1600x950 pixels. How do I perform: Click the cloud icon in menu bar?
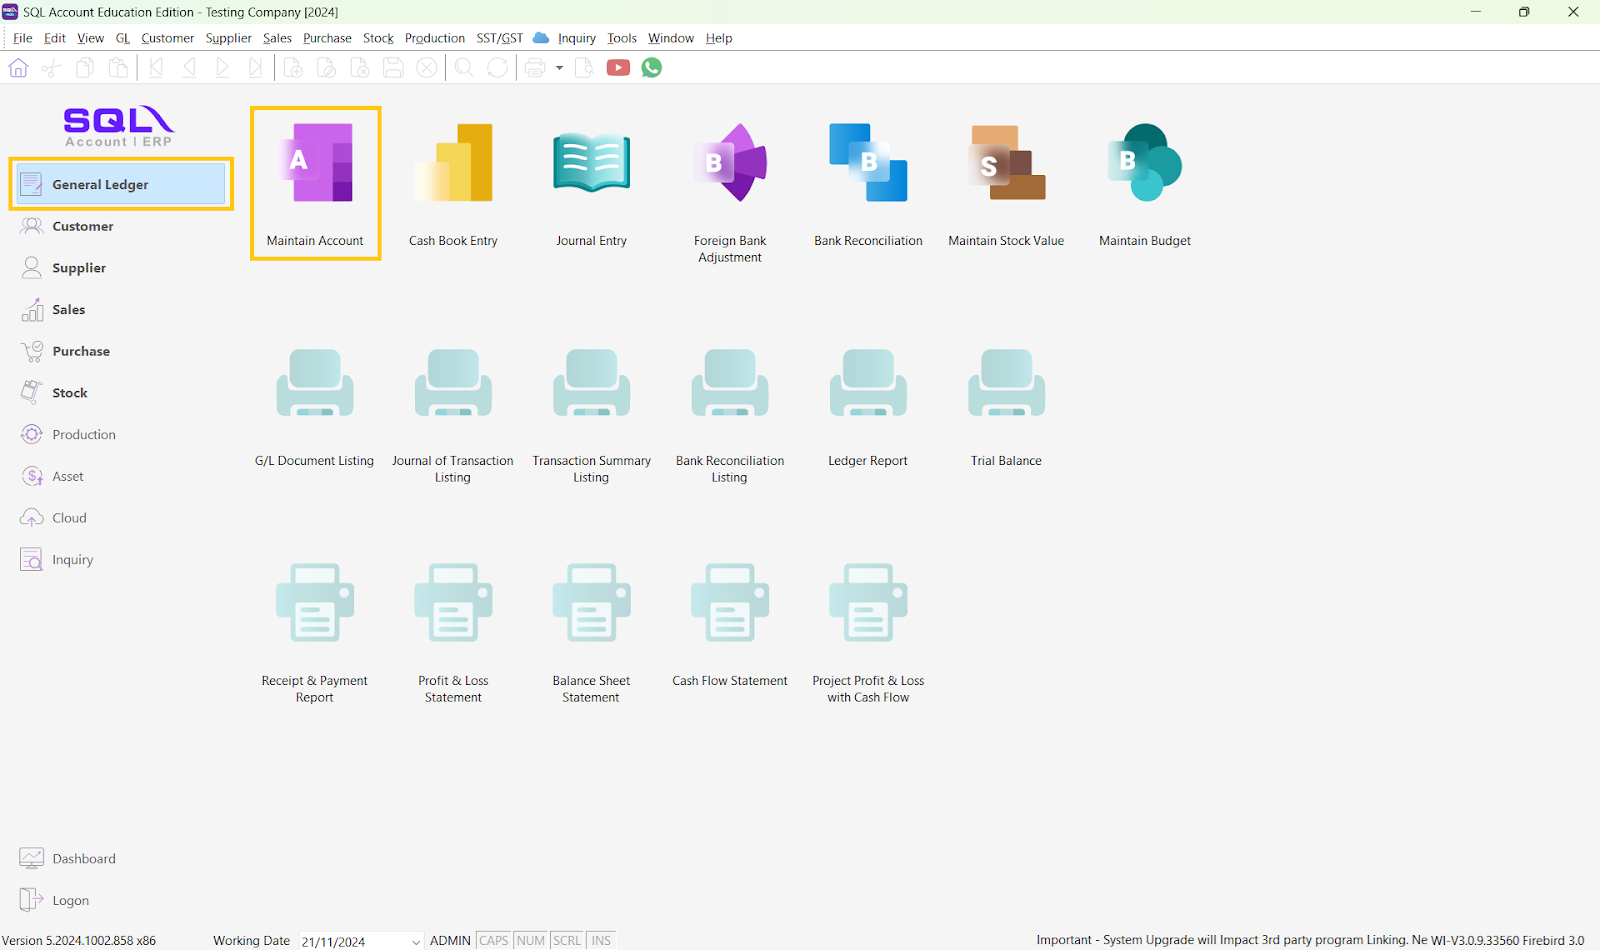click(541, 38)
